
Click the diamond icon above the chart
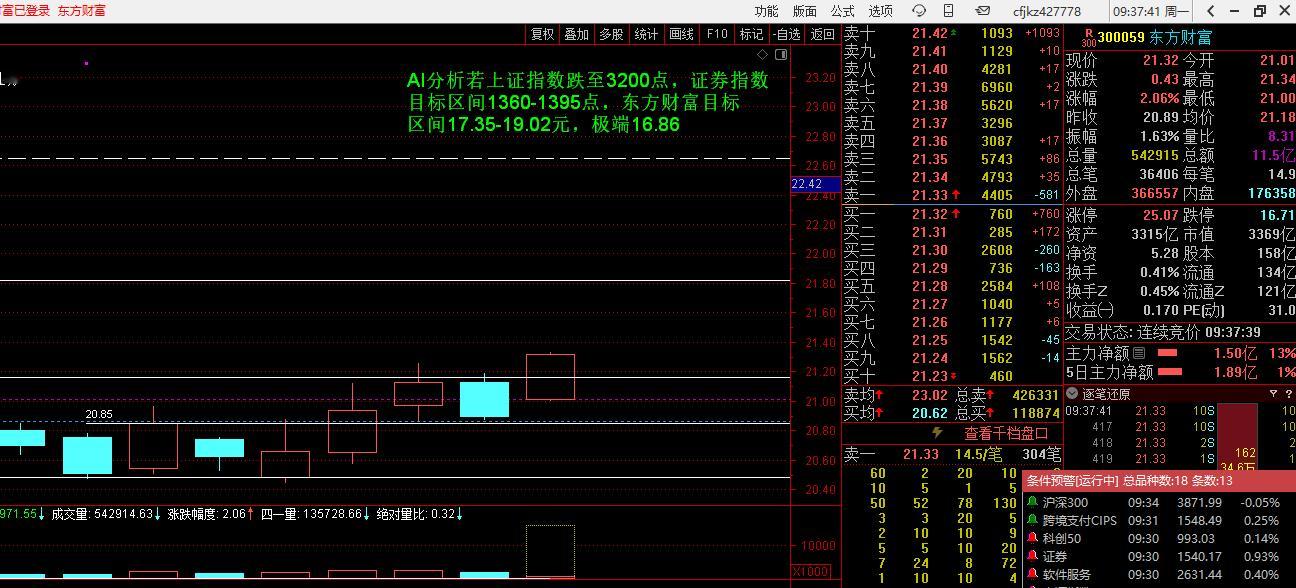(x=763, y=54)
